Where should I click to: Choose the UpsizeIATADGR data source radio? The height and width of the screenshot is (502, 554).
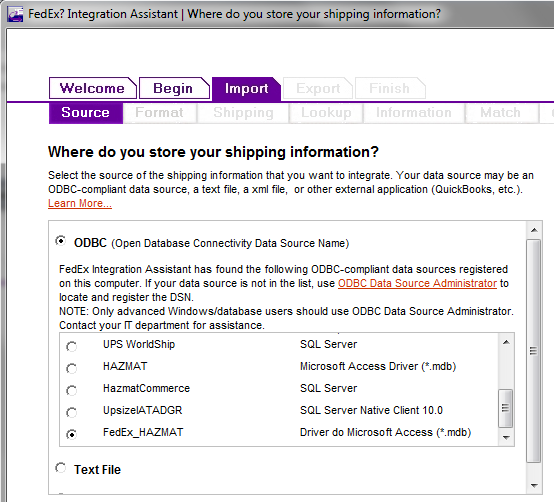coord(71,412)
